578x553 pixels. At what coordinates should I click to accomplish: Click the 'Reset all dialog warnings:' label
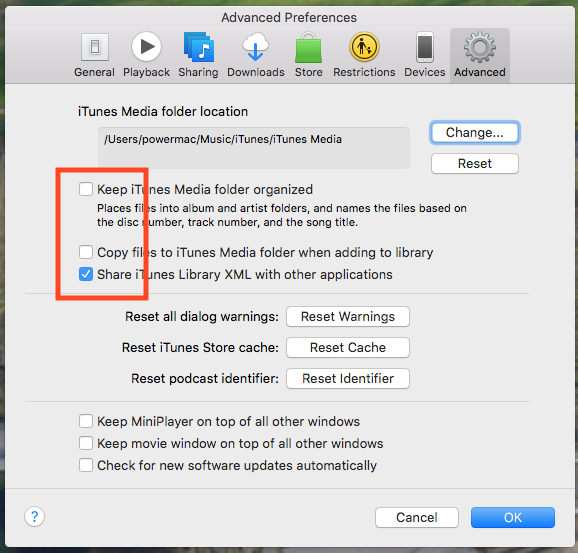click(202, 317)
